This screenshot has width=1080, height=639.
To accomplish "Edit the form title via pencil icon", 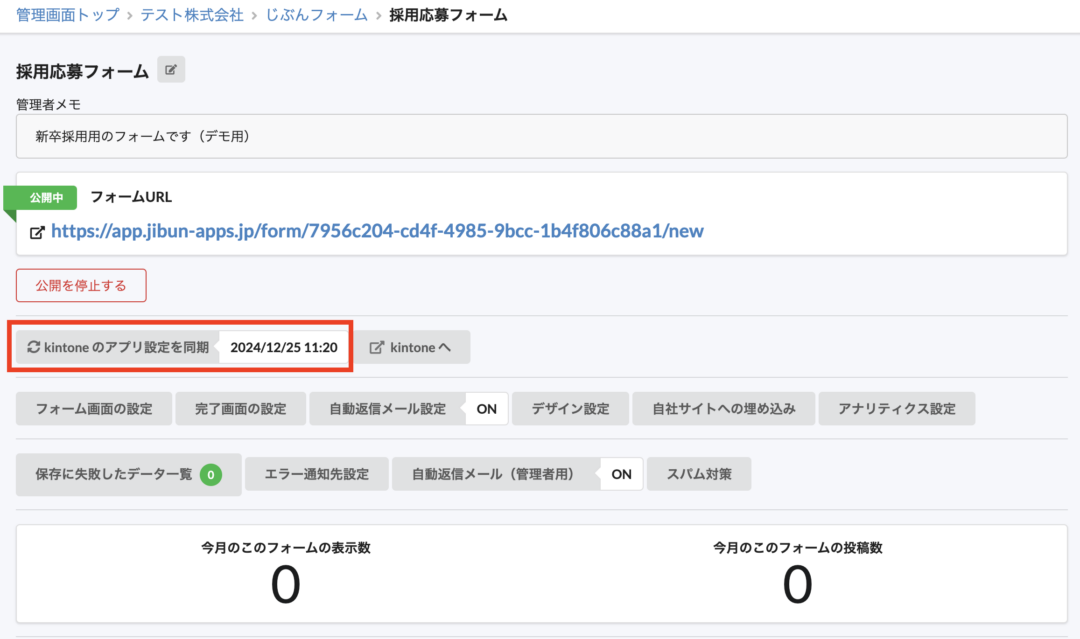I will coord(171,69).
